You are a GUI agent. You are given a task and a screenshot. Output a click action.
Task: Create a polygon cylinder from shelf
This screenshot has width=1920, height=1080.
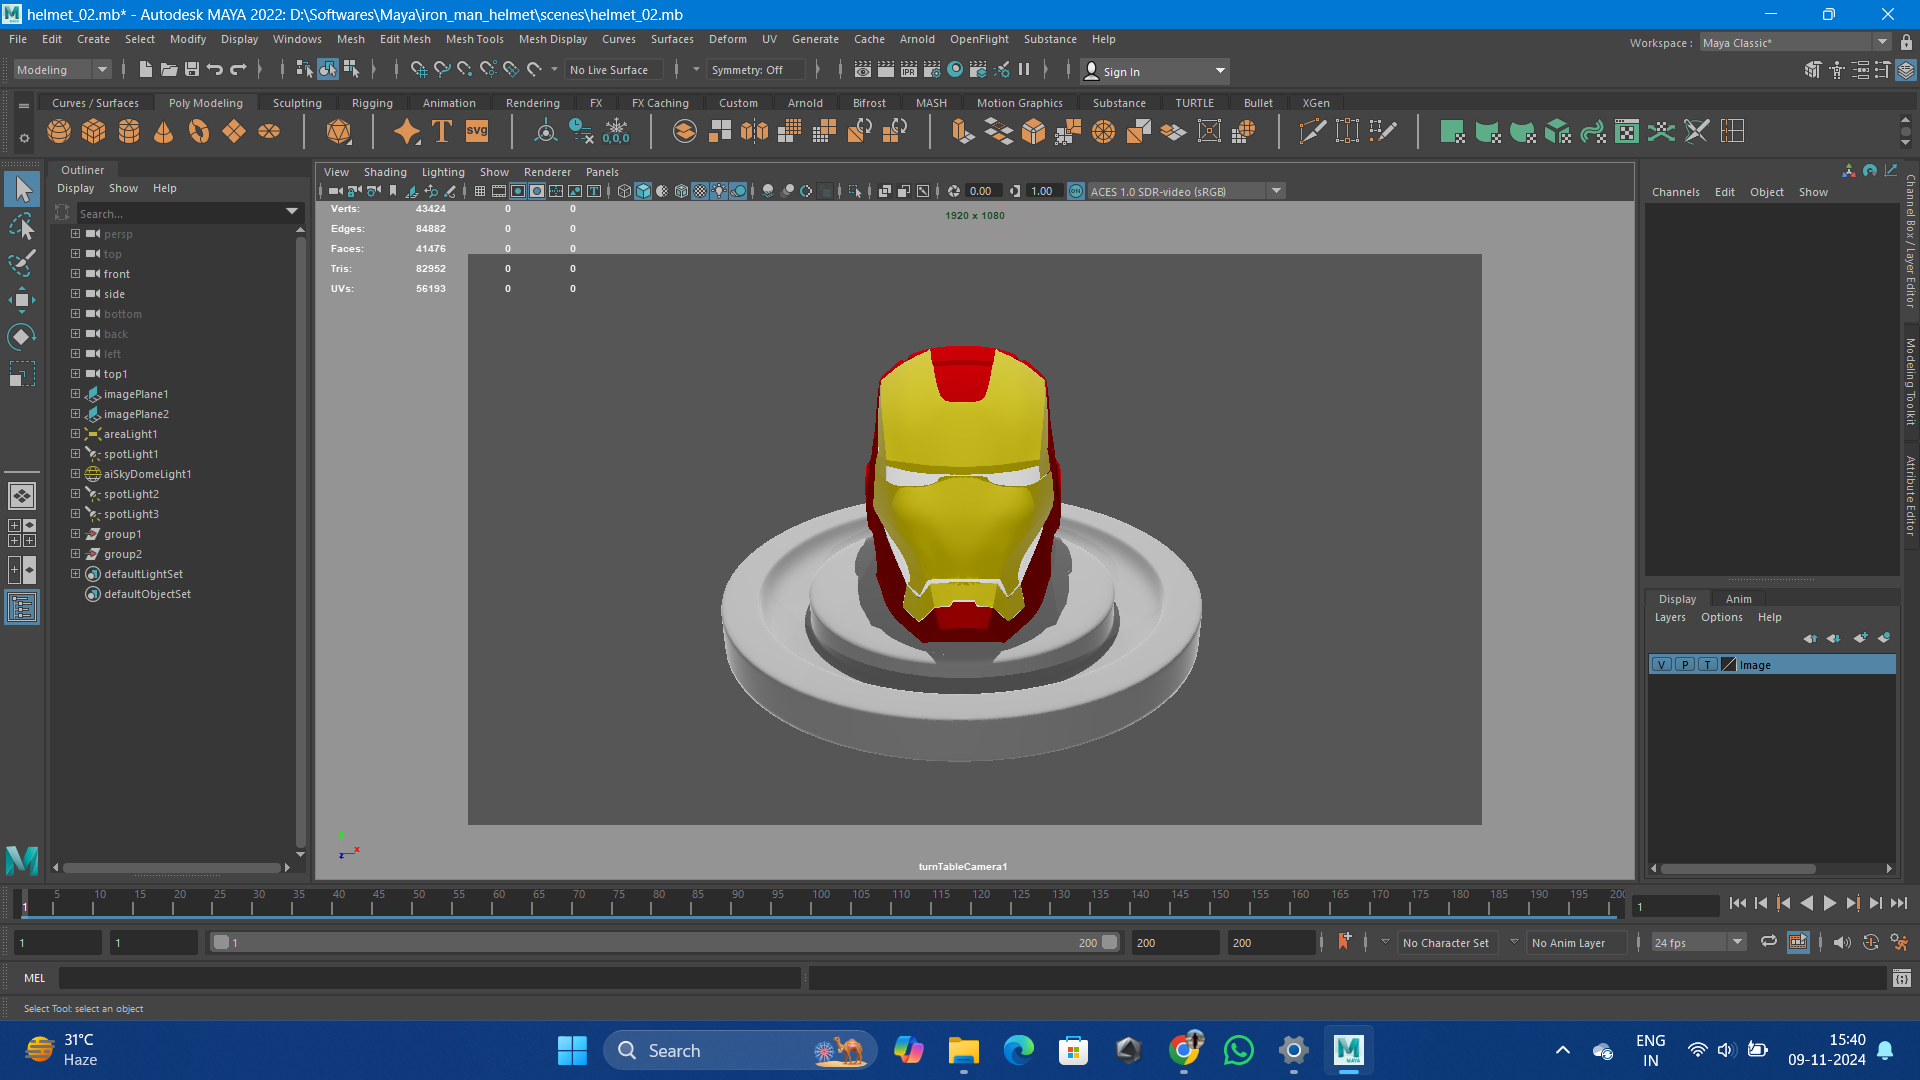point(129,131)
